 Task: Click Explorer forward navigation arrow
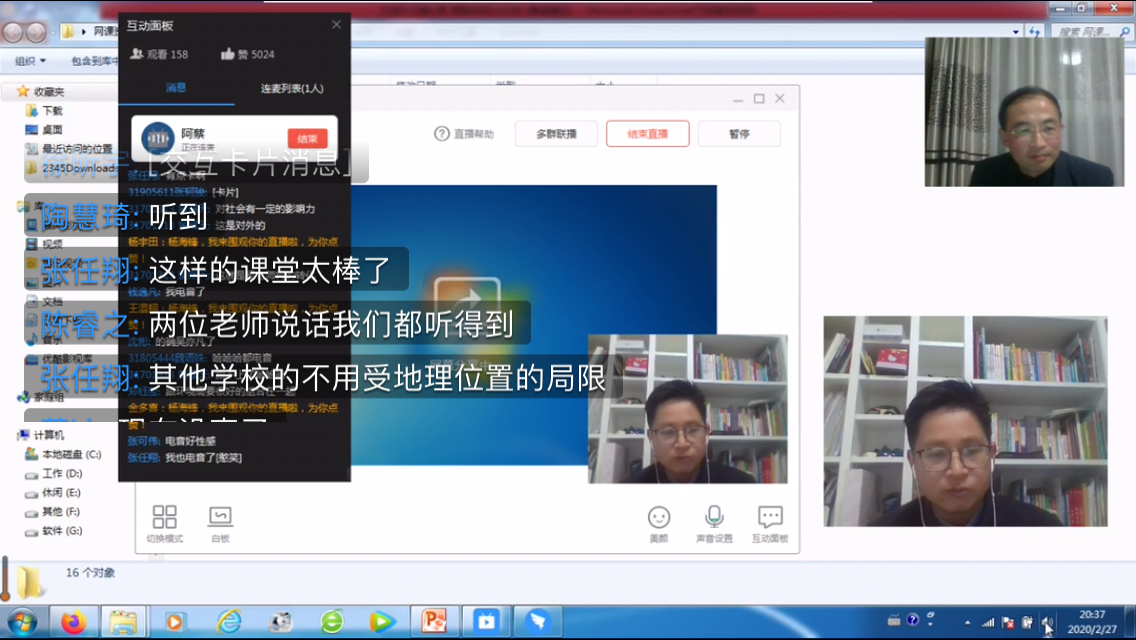pyautogui.click(x=36, y=32)
